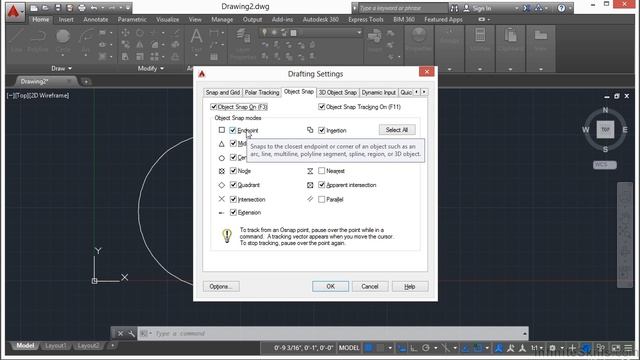Viewport: 640px width, 360px height.
Task: Select the Line tool in Draw panel
Action: [17, 41]
